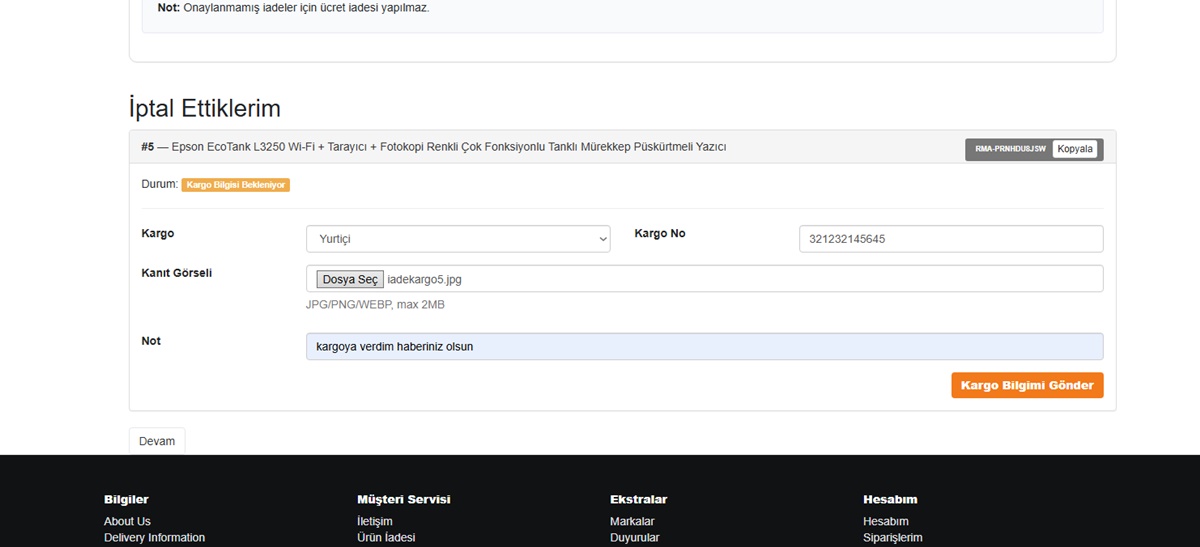This screenshot has width=1200, height=547.
Task: Click the Kargo Bilgisi Bekleniyor status badge
Action: click(236, 185)
